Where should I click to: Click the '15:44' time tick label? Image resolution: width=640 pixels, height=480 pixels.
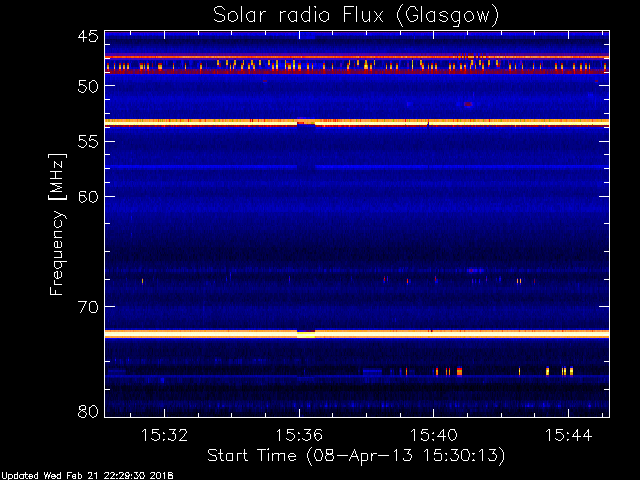click(x=568, y=436)
